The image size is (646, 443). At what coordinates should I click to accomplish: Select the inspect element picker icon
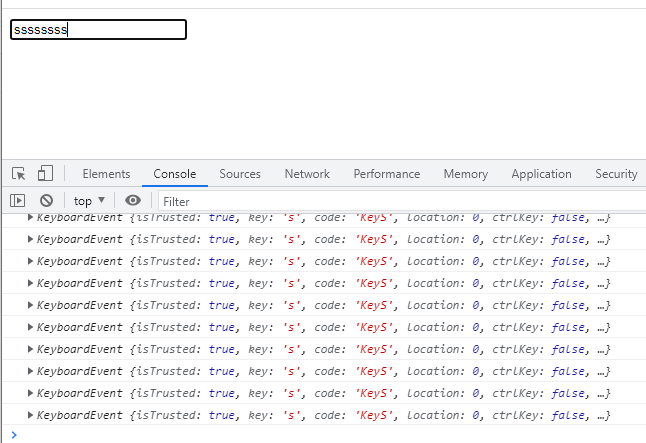19,173
